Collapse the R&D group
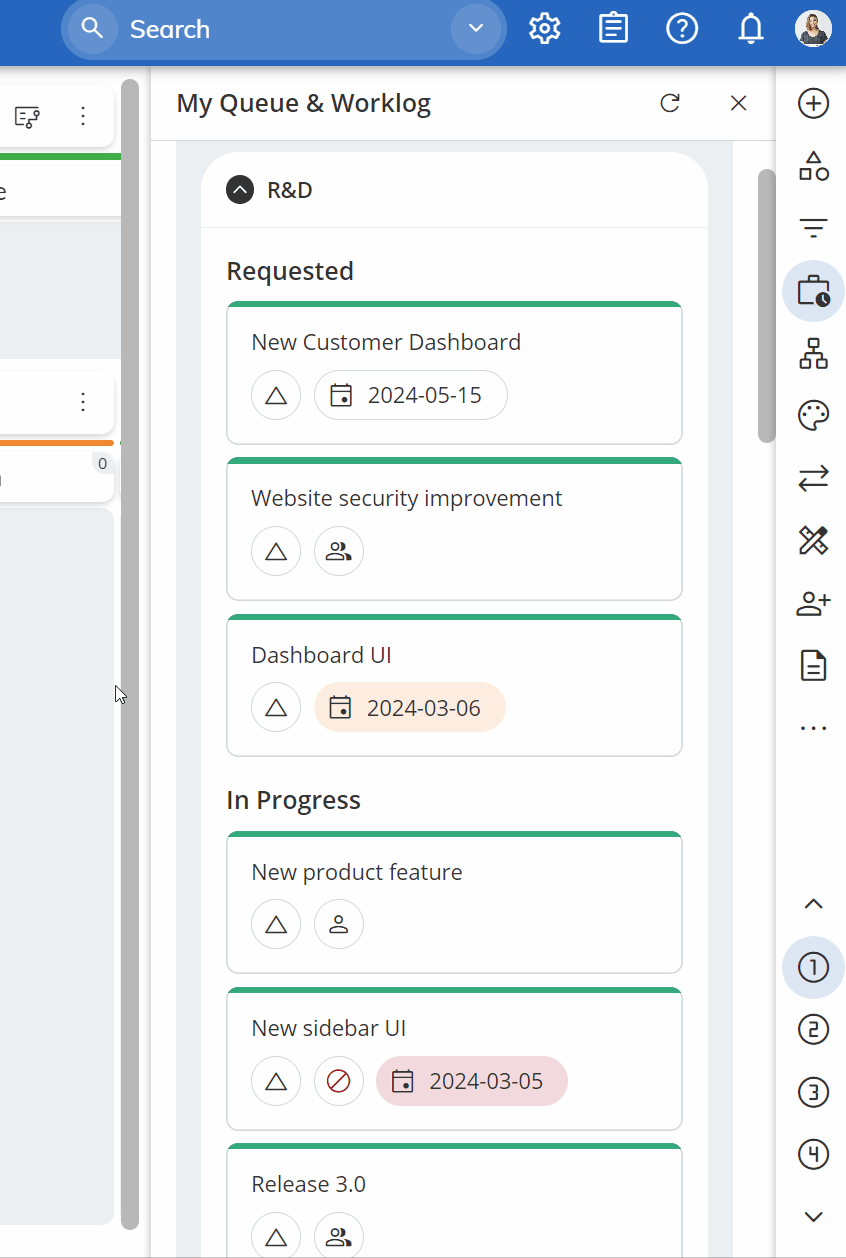The height and width of the screenshot is (1258, 846). pos(239,189)
